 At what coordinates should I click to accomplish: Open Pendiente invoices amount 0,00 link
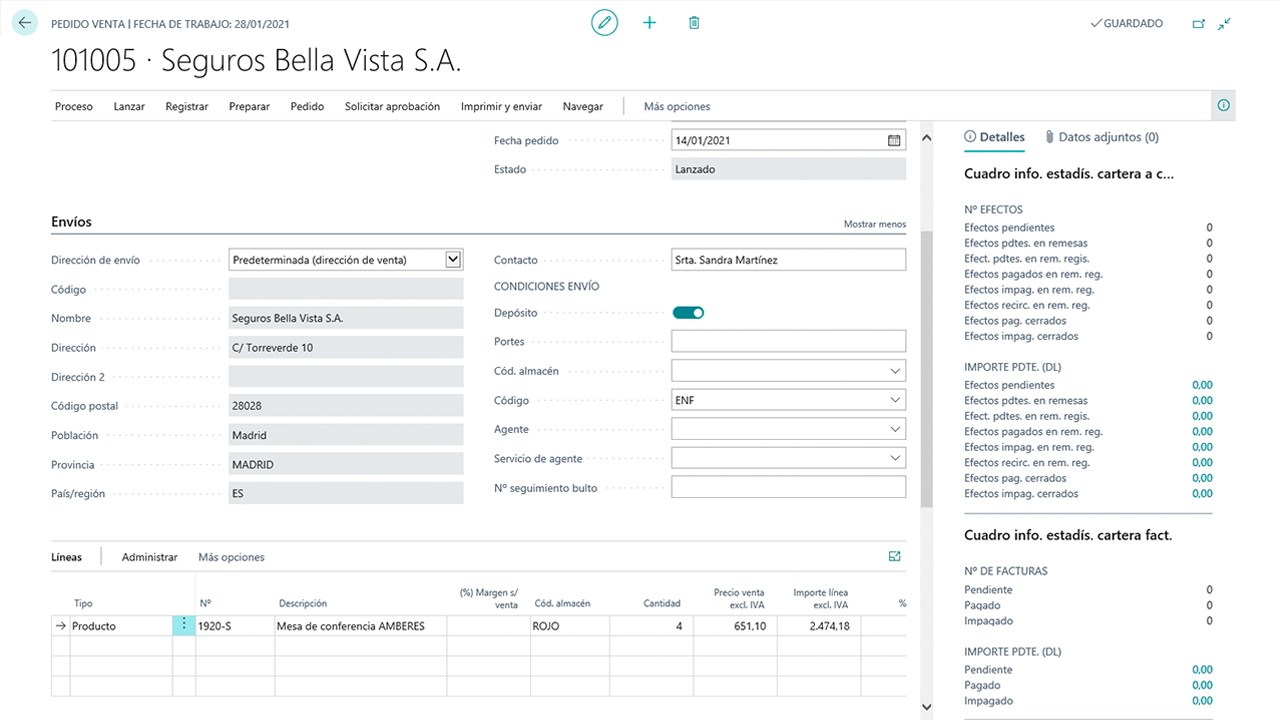pos(1202,670)
